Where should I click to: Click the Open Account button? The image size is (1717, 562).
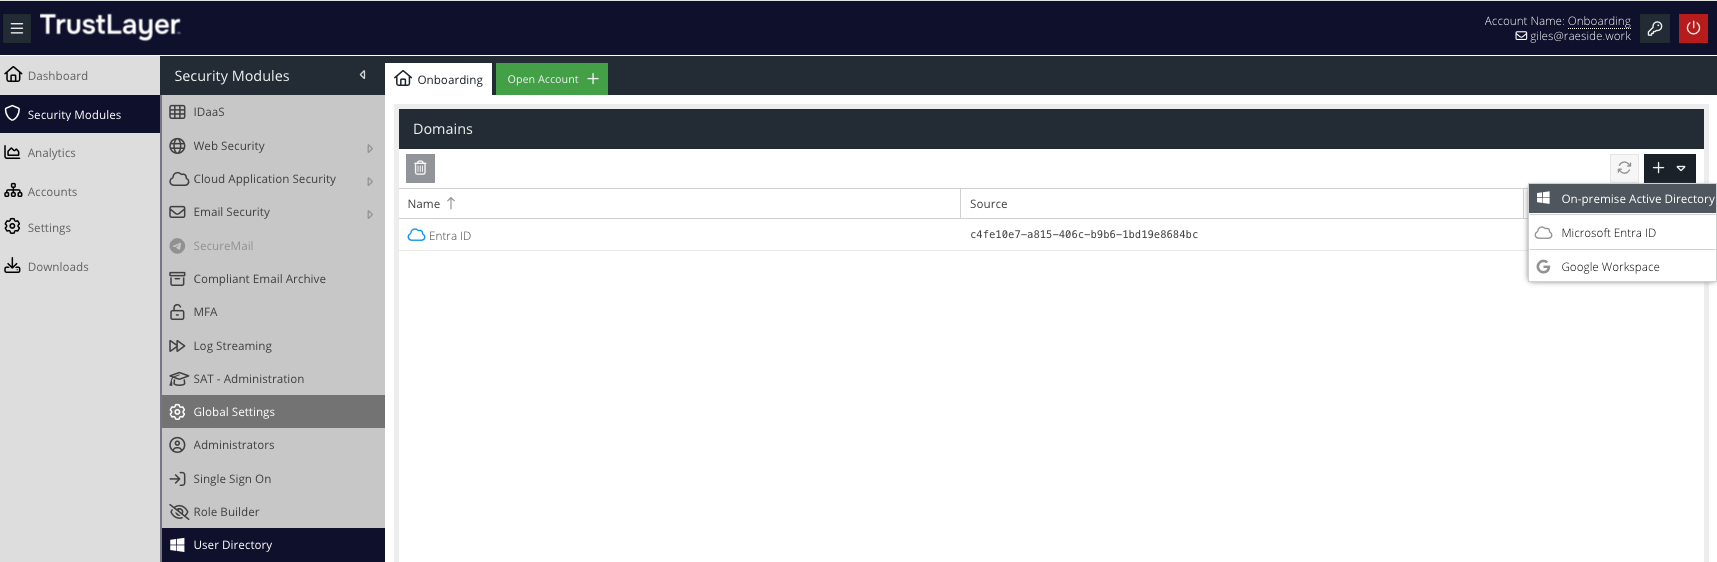[x=552, y=79]
